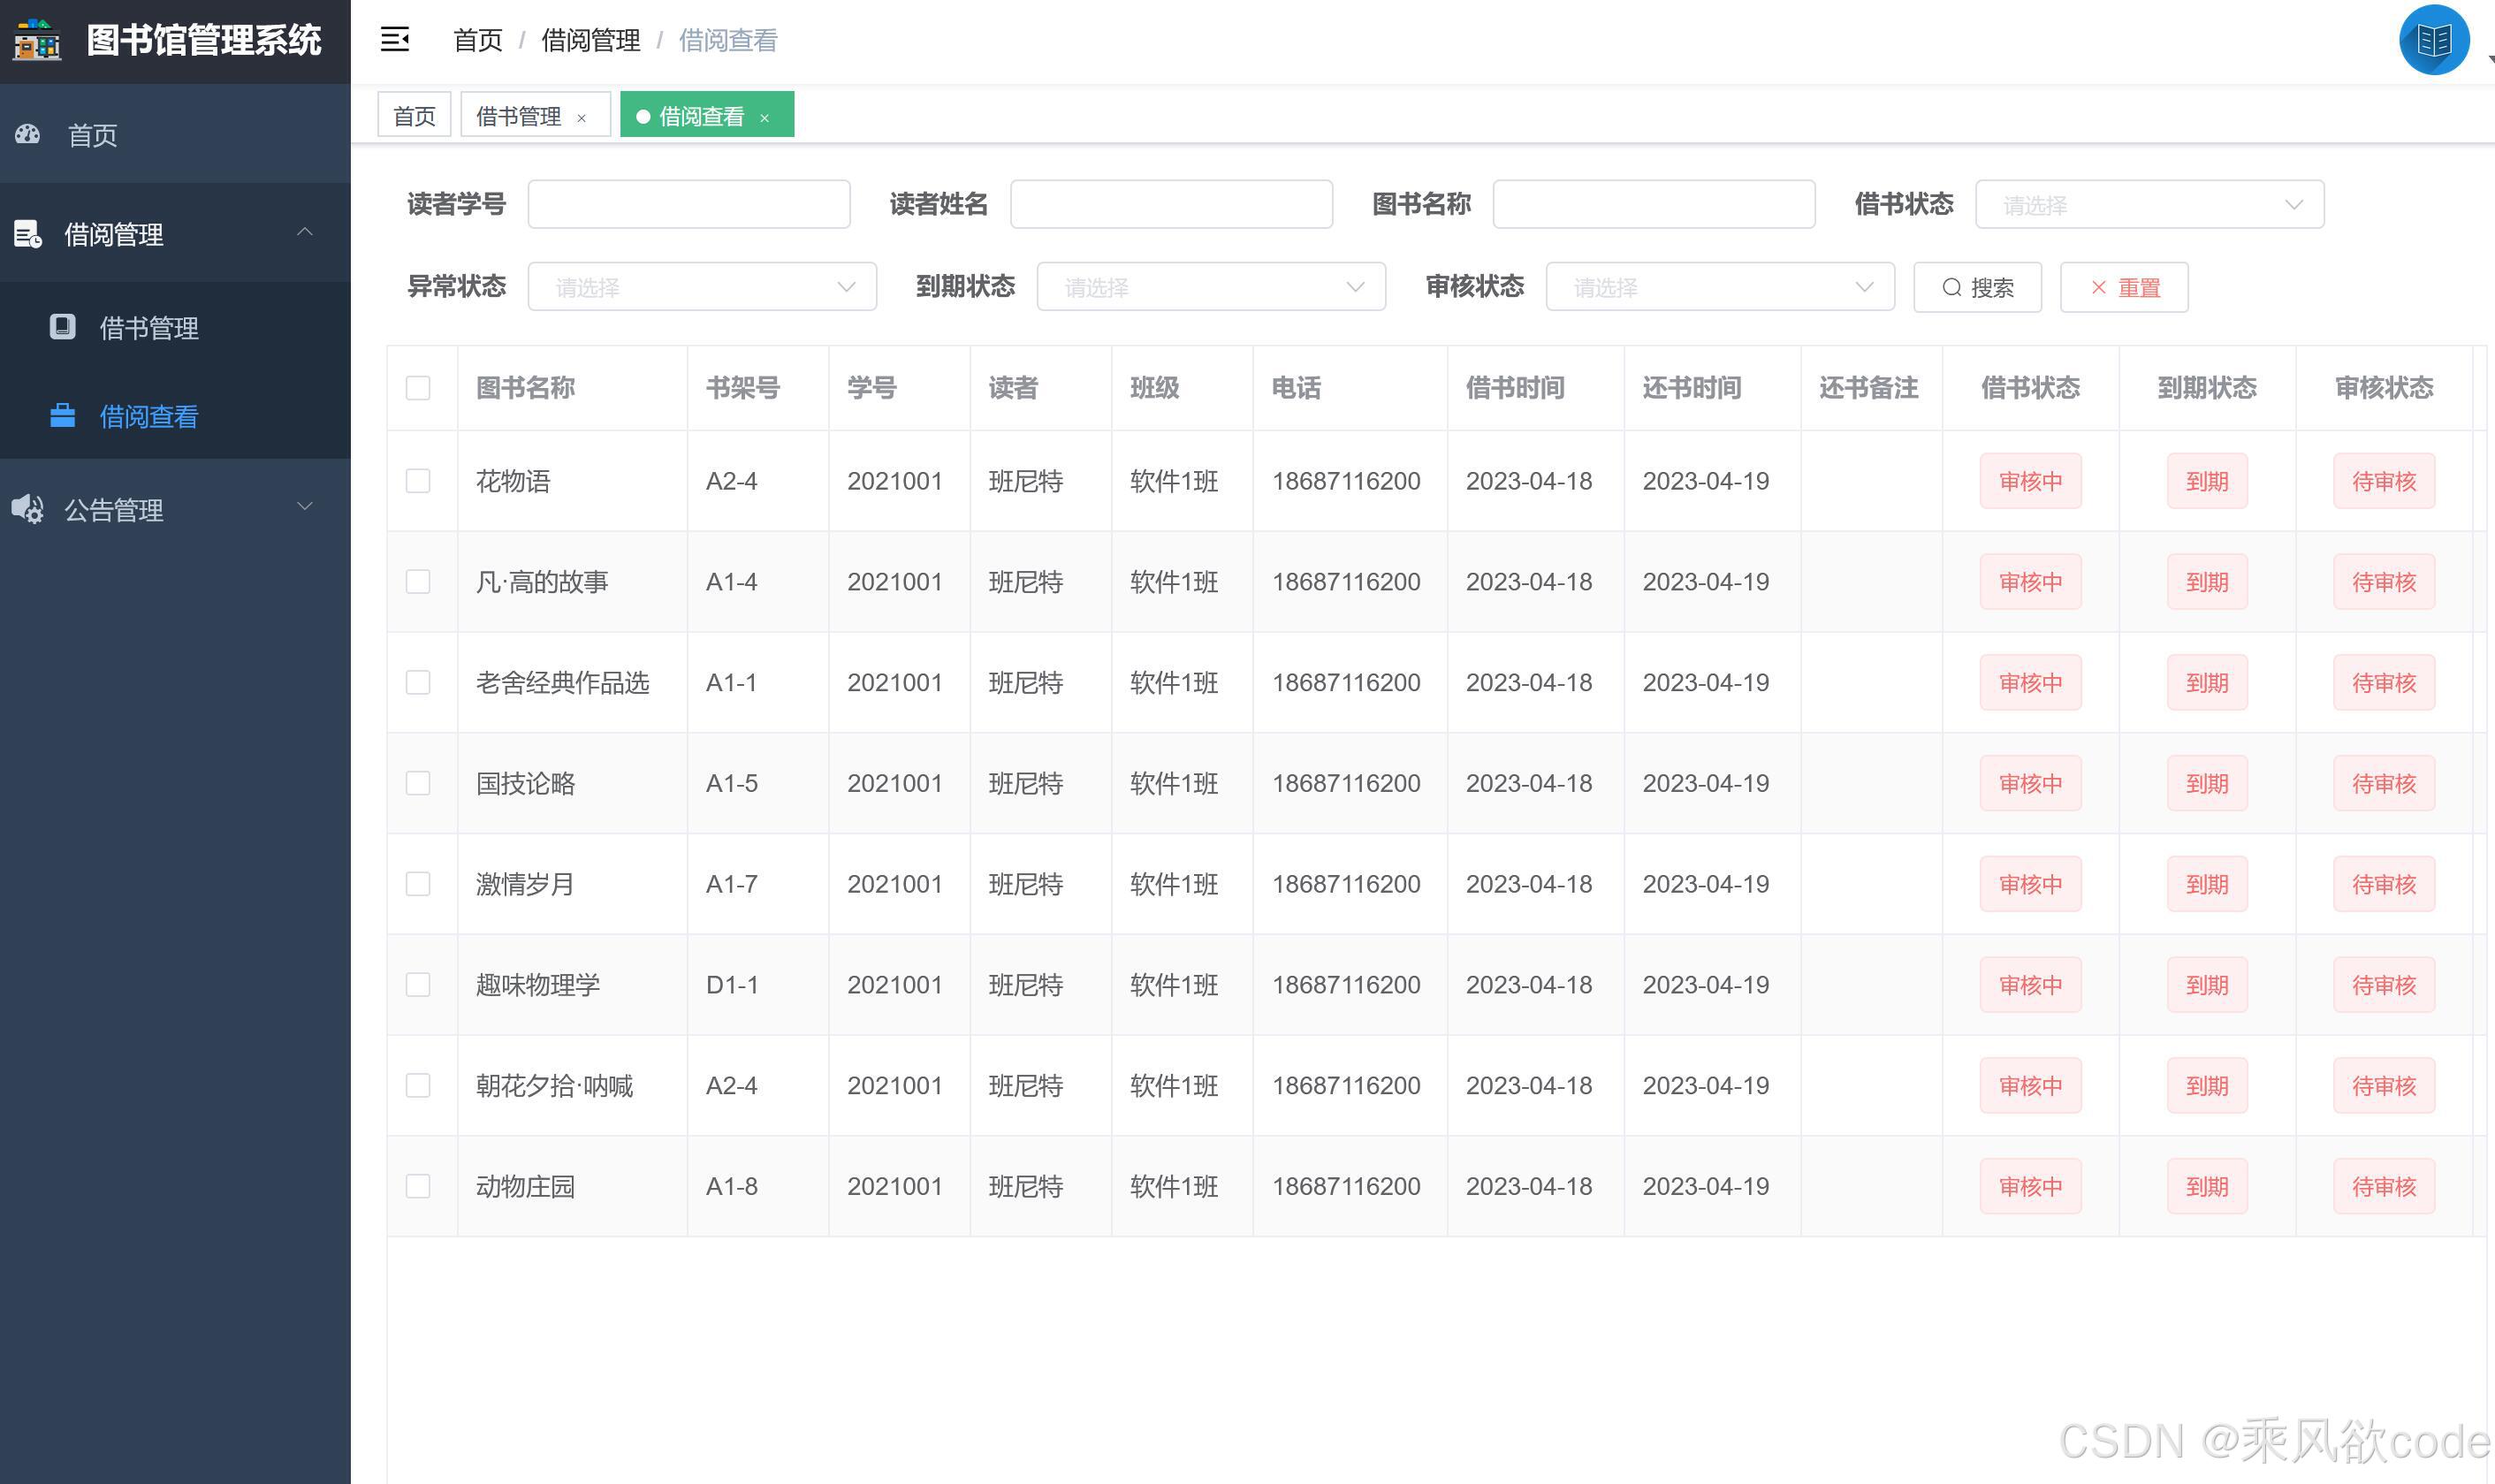Tick the select-all checkbox in table header
Image resolution: width=2495 pixels, height=1484 pixels.
(418, 388)
